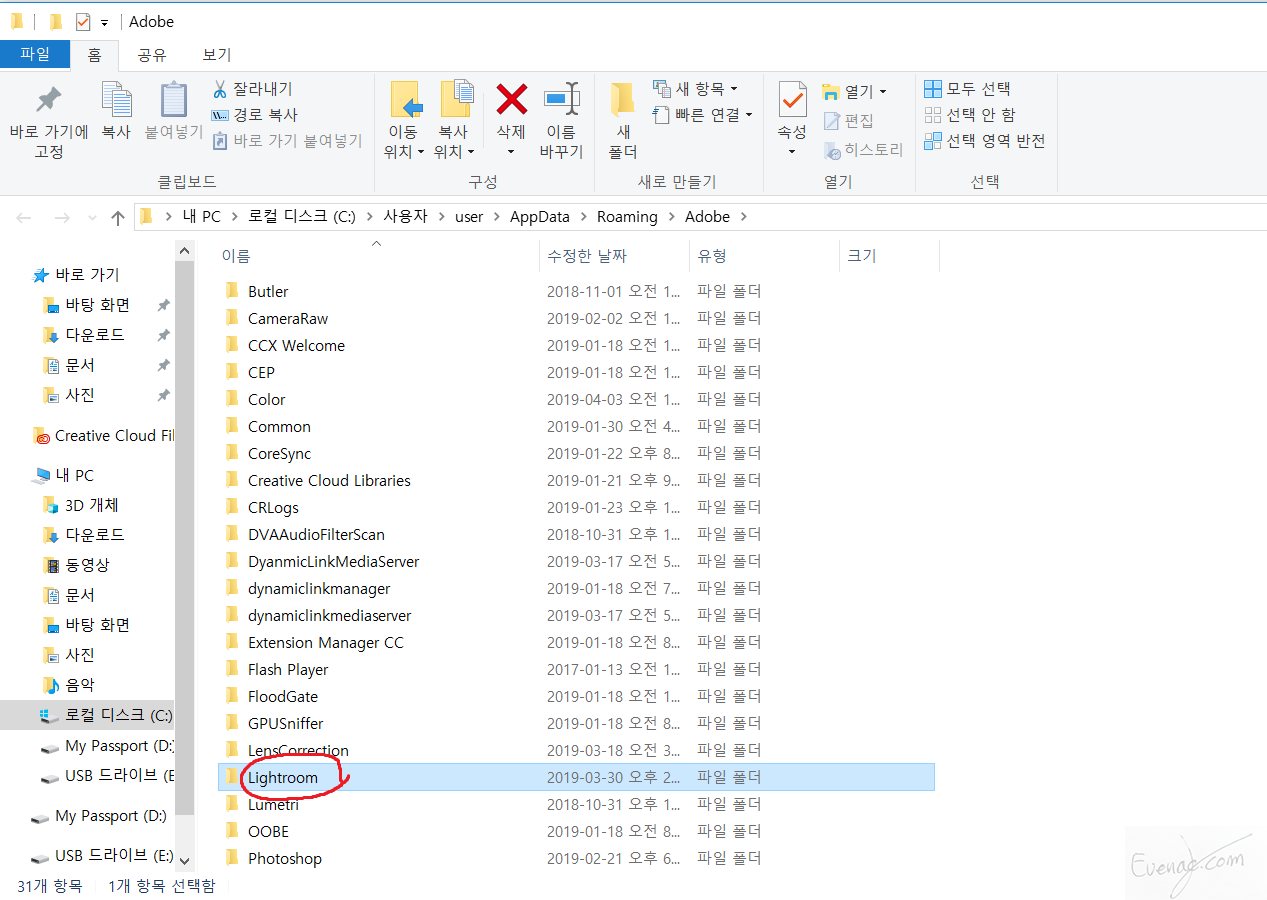1267x900 pixels.
Task: Click the Quick Access toolbar customize arrow
Action: coord(104,22)
